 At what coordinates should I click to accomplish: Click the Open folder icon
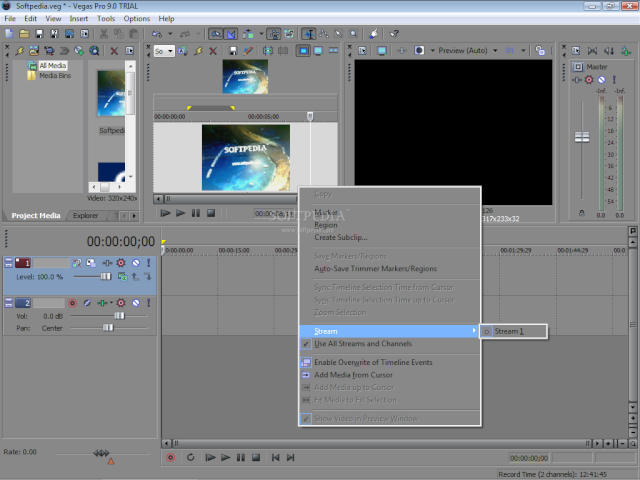[x=24, y=33]
